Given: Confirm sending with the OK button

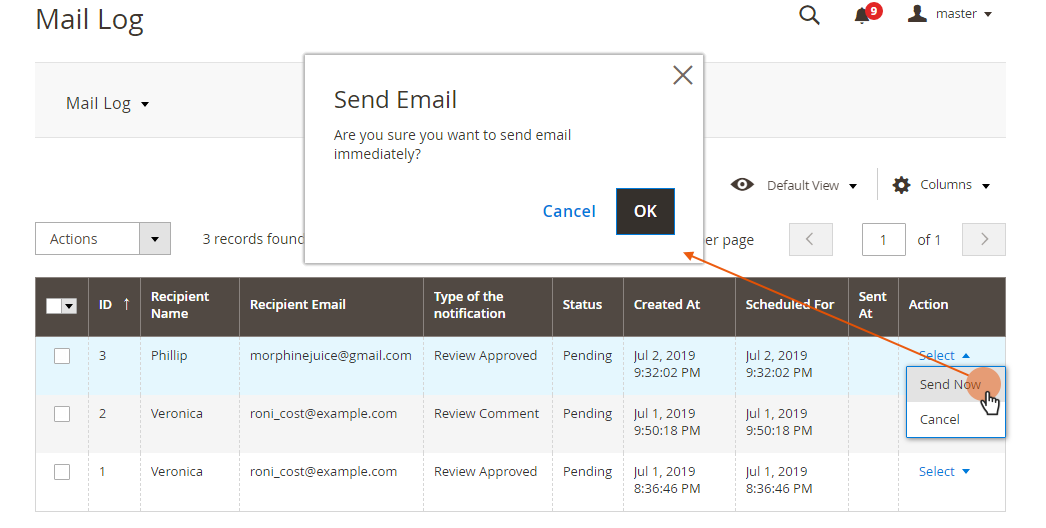Looking at the screenshot, I should pos(645,212).
